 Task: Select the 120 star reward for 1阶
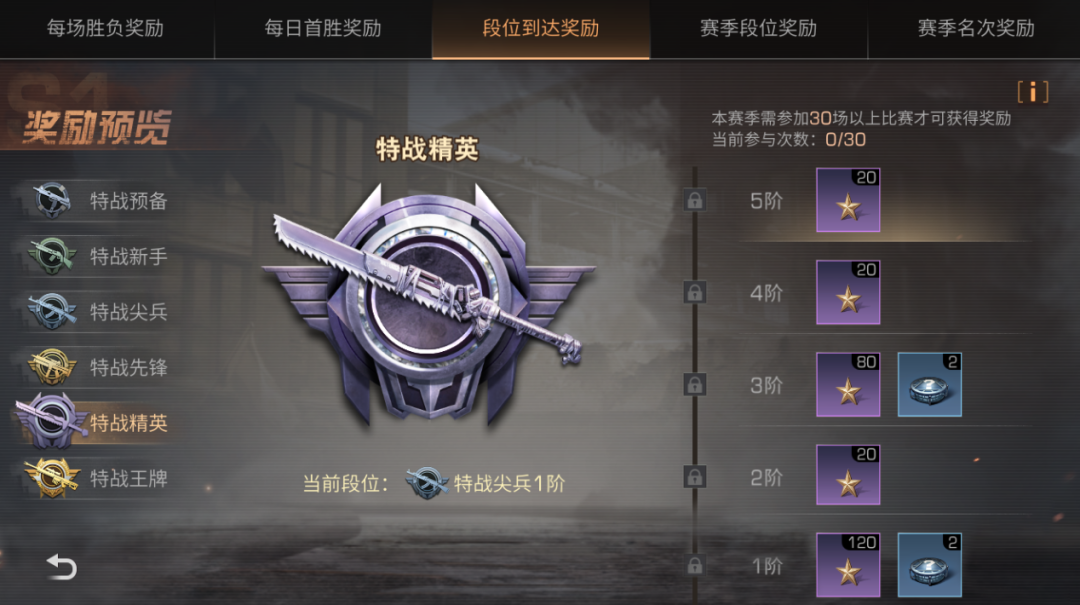(x=848, y=565)
